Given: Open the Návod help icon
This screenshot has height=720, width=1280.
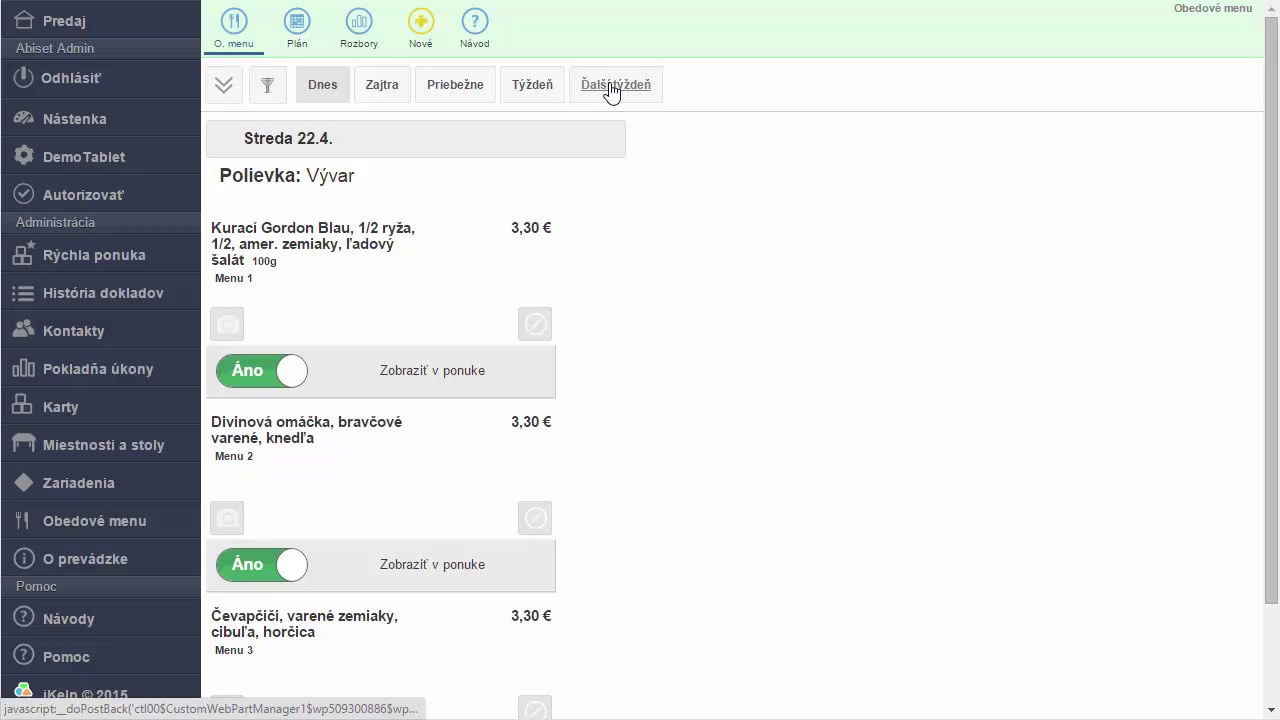Looking at the screenshot, I should (x=475, y=21).
